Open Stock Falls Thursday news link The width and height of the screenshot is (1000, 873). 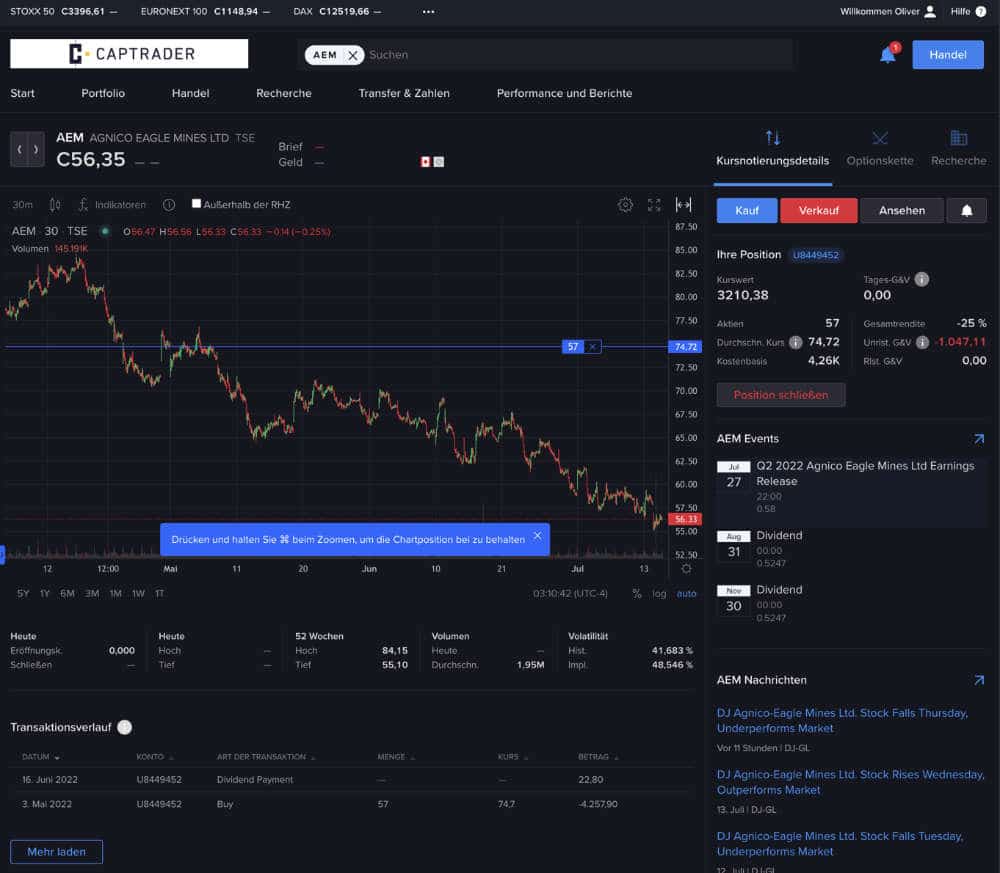pyautogui.click(x=842, y=721)
